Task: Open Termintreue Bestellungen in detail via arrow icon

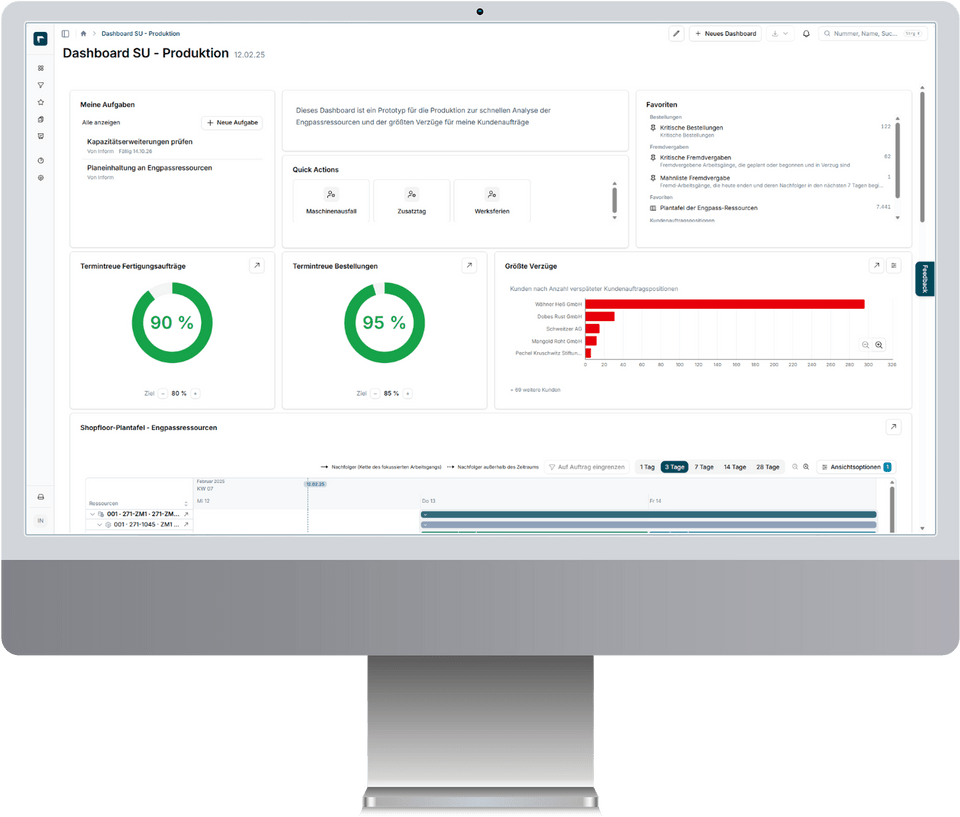Action: tap(469, 265)
